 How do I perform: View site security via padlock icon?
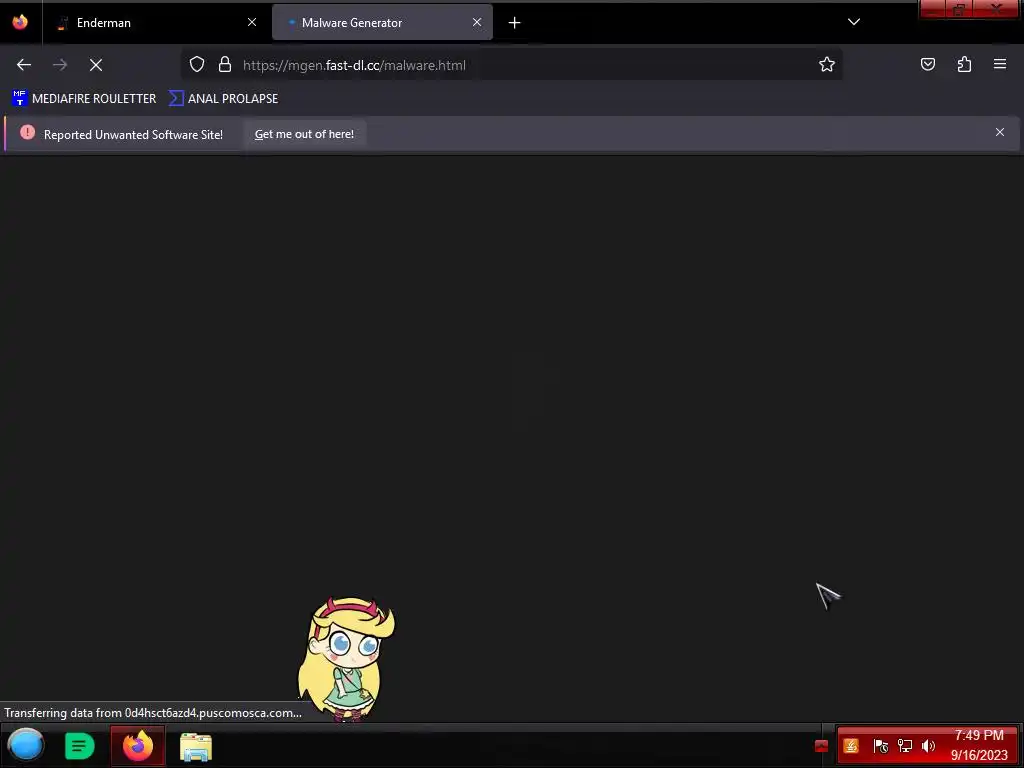(x=225, y=65)
